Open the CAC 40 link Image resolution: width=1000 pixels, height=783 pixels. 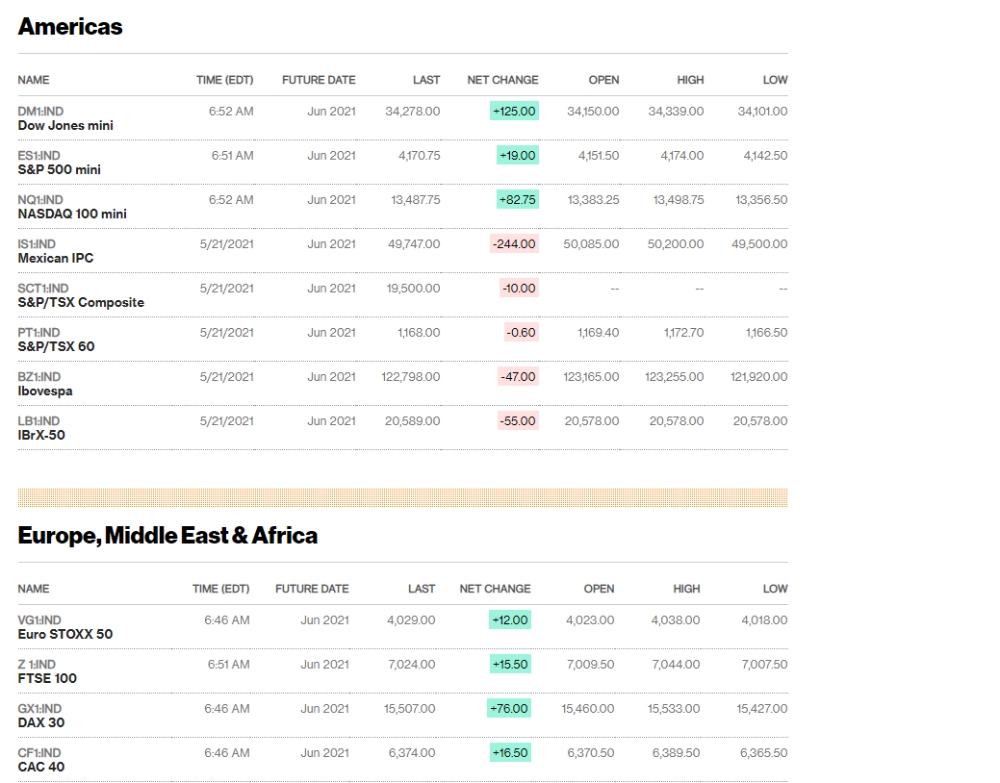pos(41,766)
